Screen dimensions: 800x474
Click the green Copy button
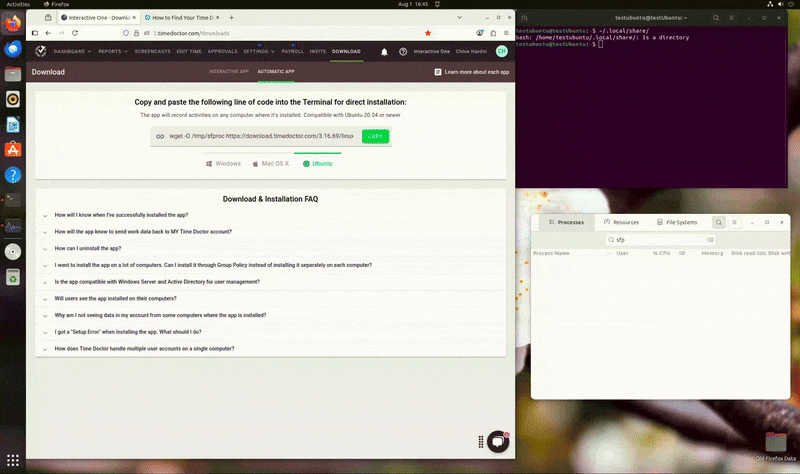(x=375, y=136)
